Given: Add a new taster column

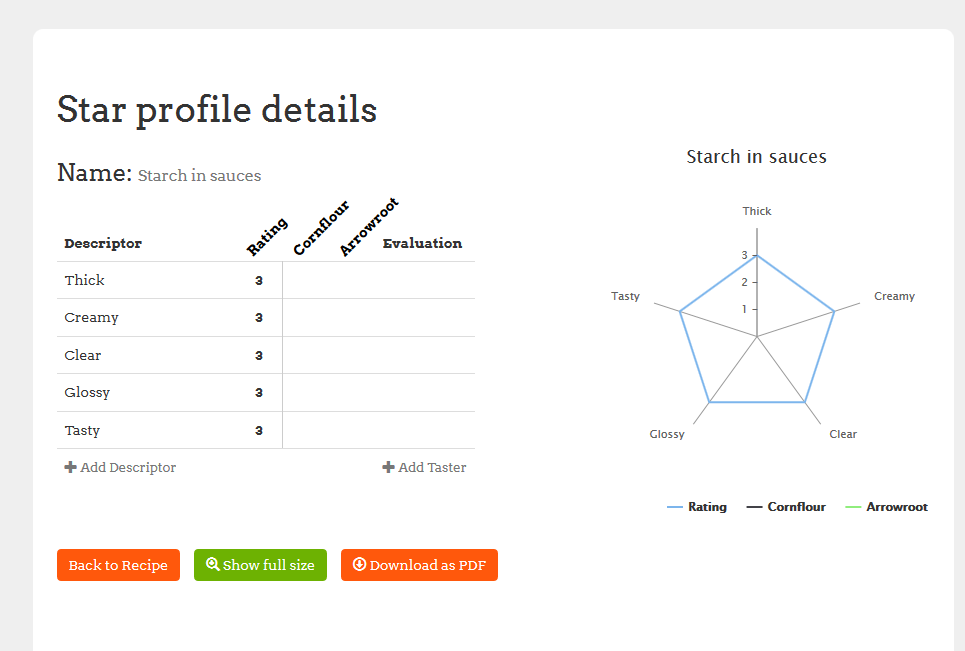Looking at the screenshot, I should 425,467.
